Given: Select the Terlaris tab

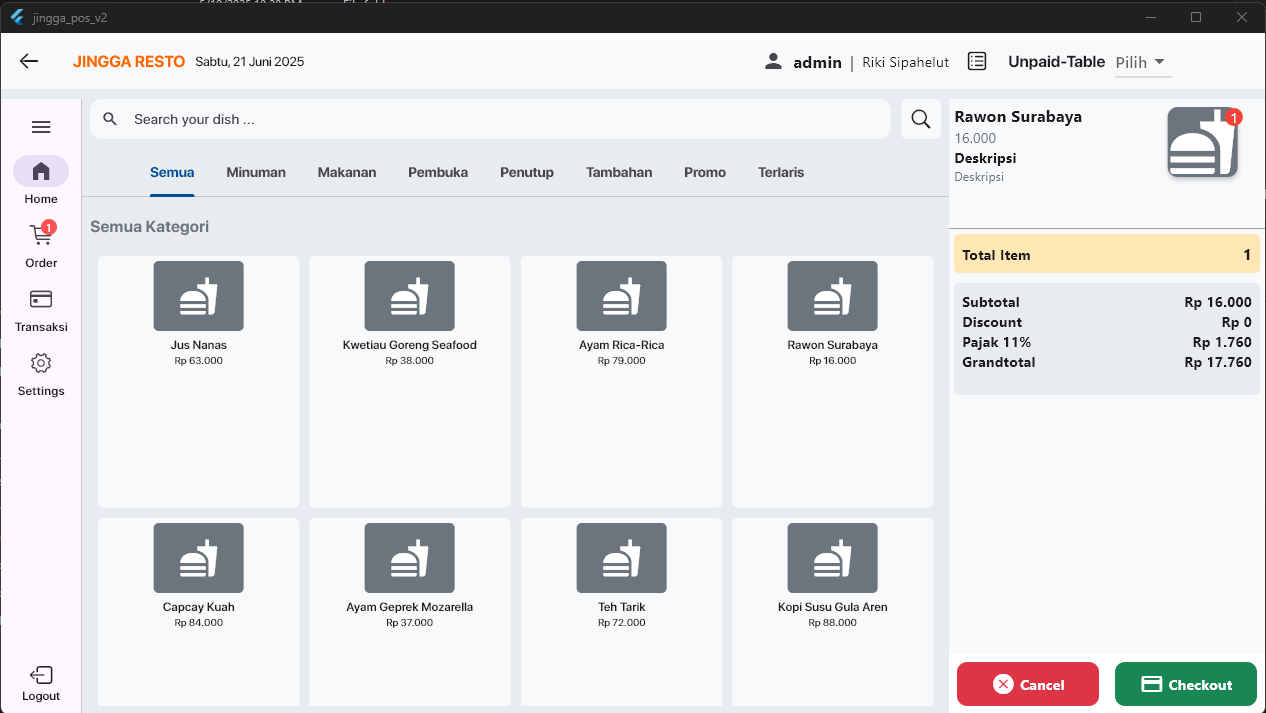Looking at the screenshot, I should pyautogui.click(x=781, y=172).
